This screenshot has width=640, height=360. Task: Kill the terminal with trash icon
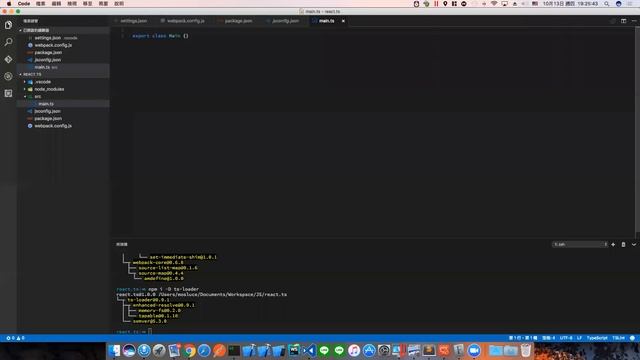tap(623, 244)
